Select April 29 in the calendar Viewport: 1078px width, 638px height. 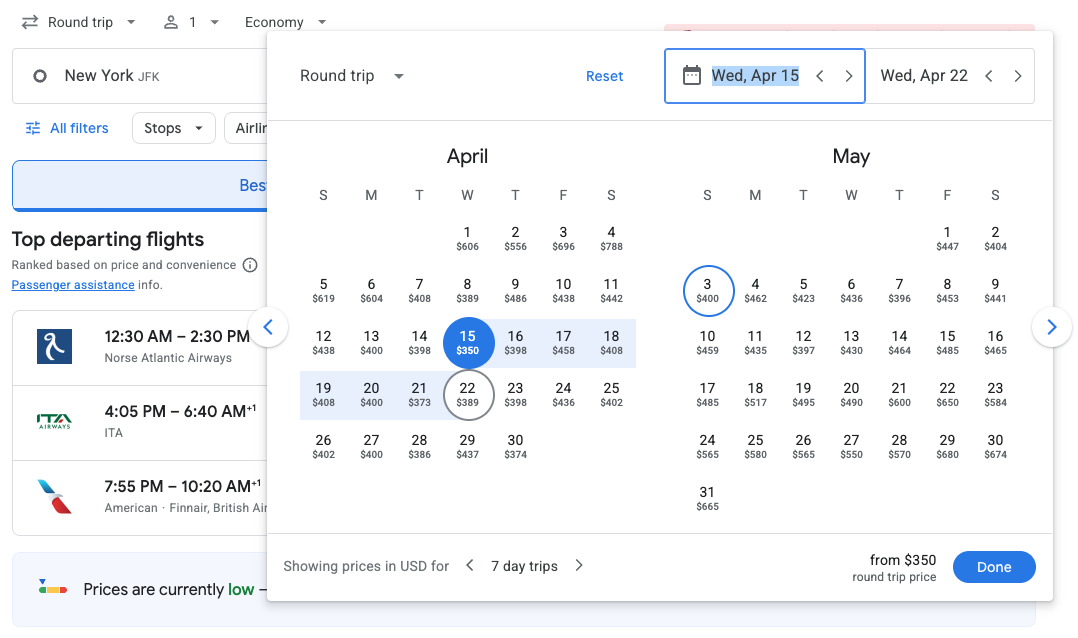click(467, 447)
